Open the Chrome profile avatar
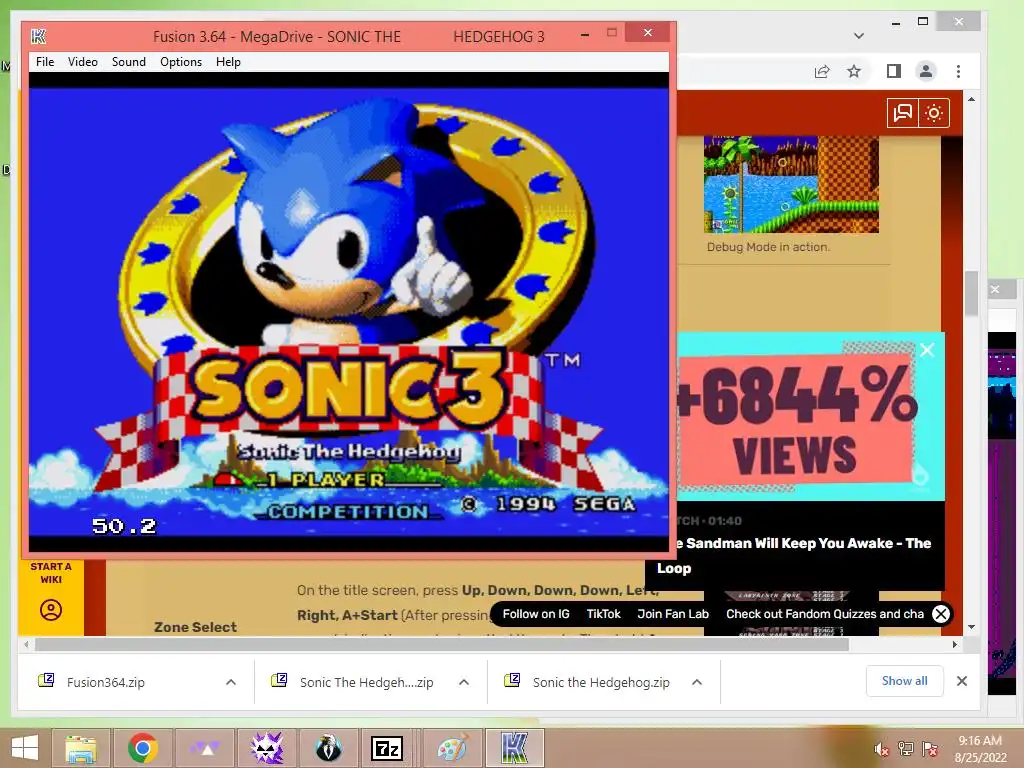The width and height of the screenshot is (1024, 768). (925, 71)
